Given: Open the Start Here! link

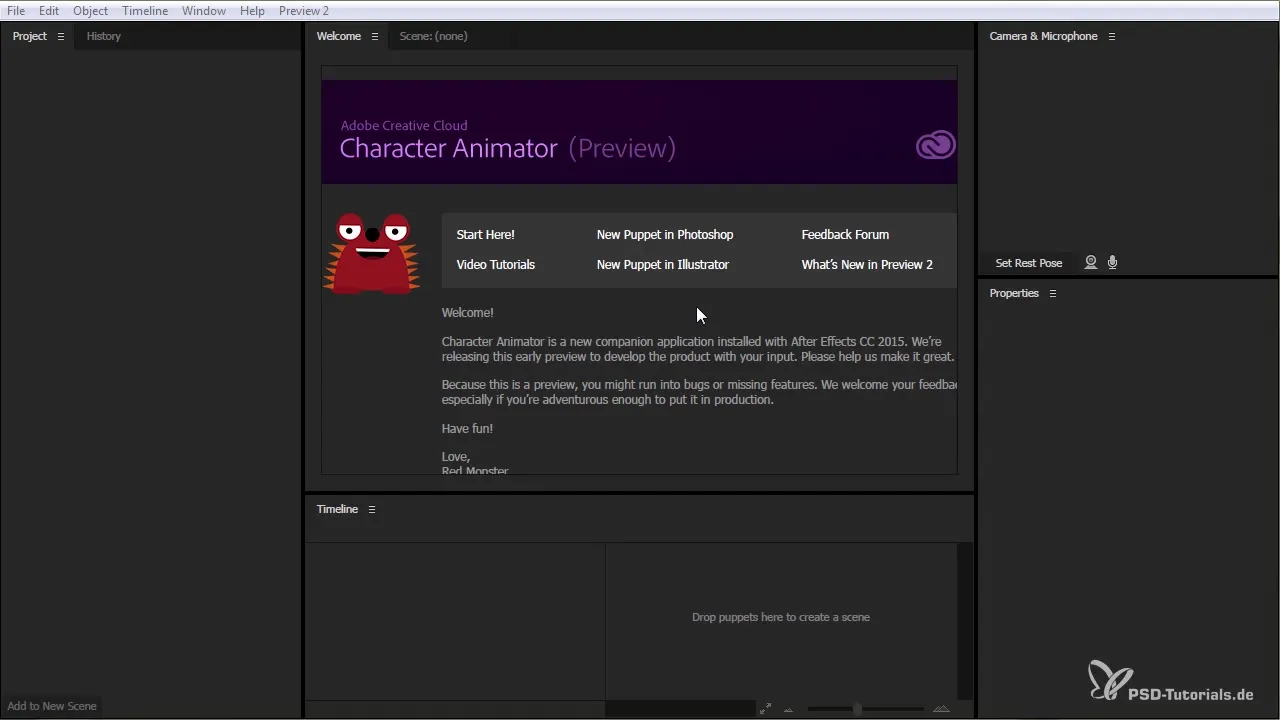Looking at the screenshot, I should click(x=486, y=235).
